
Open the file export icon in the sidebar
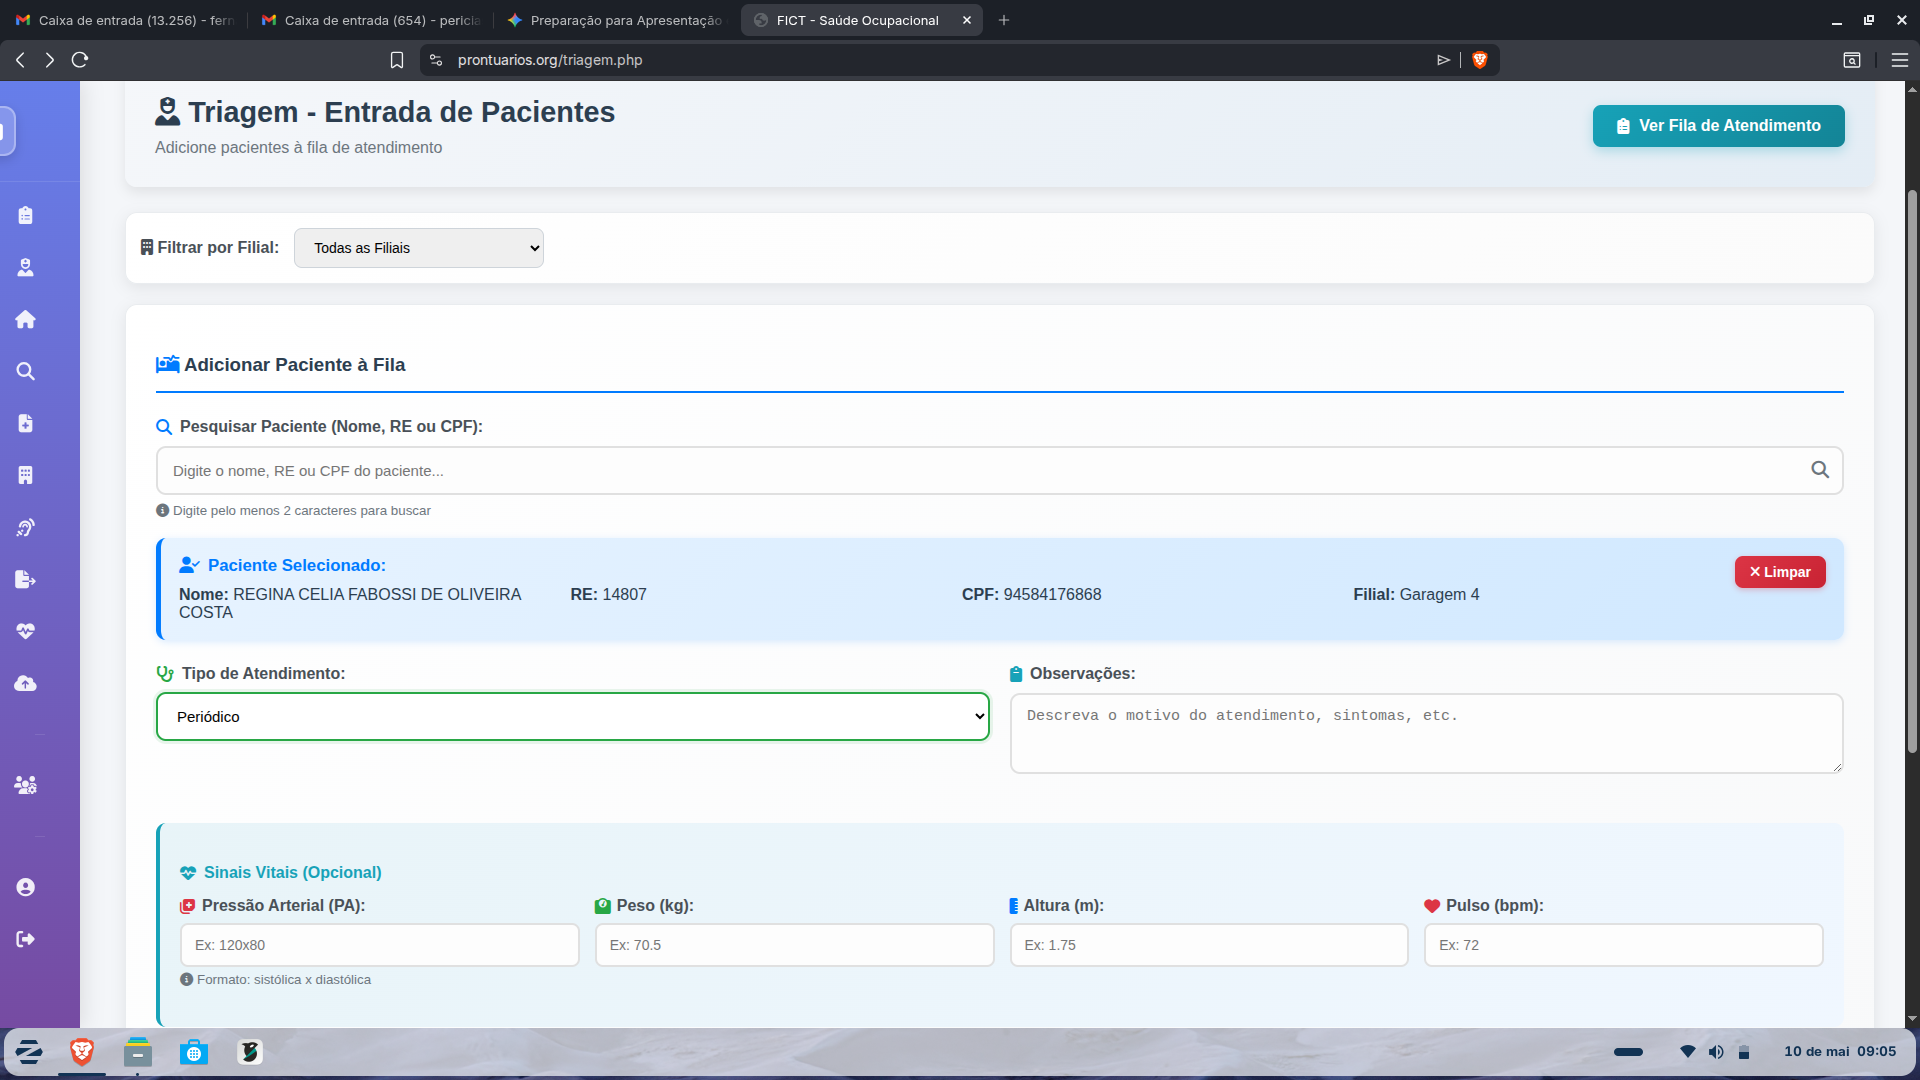pyautogui.click(x=26, y=579)
